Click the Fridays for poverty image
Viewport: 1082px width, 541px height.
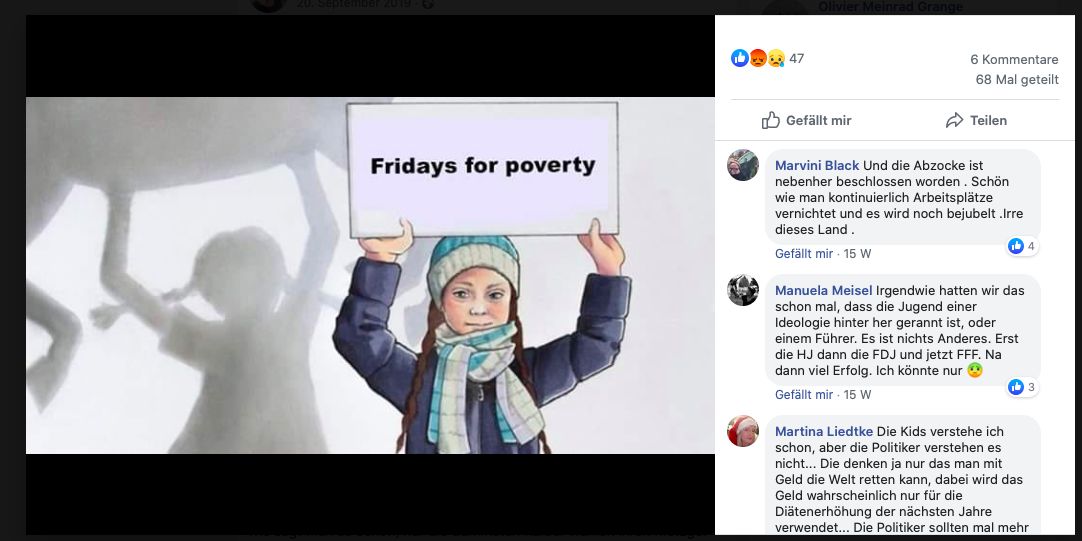point(370,275)
